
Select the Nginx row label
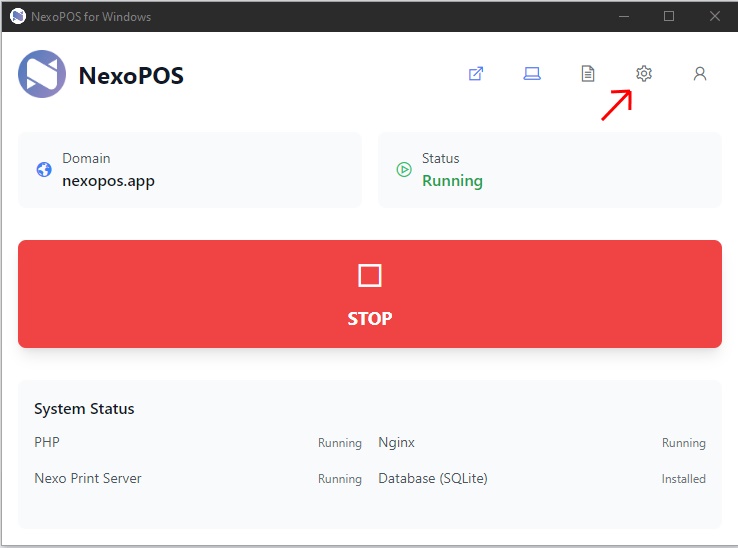396,443
